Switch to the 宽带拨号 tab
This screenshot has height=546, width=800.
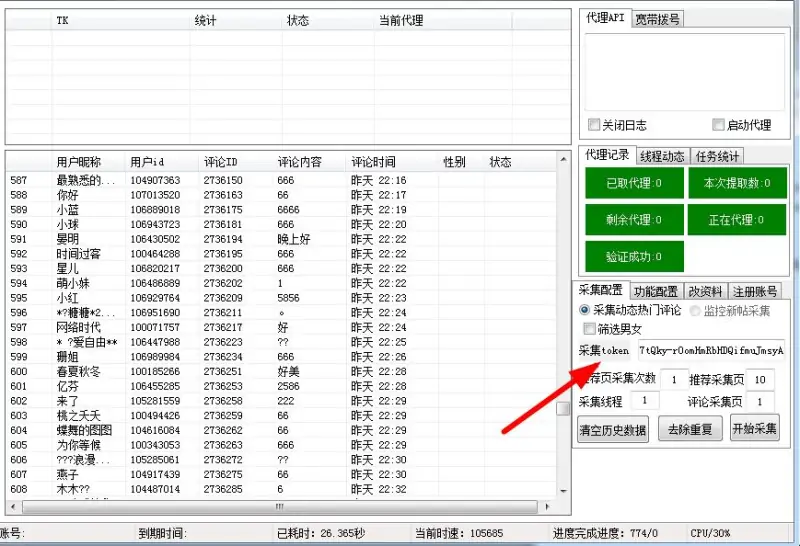click(x=658, y=18)
